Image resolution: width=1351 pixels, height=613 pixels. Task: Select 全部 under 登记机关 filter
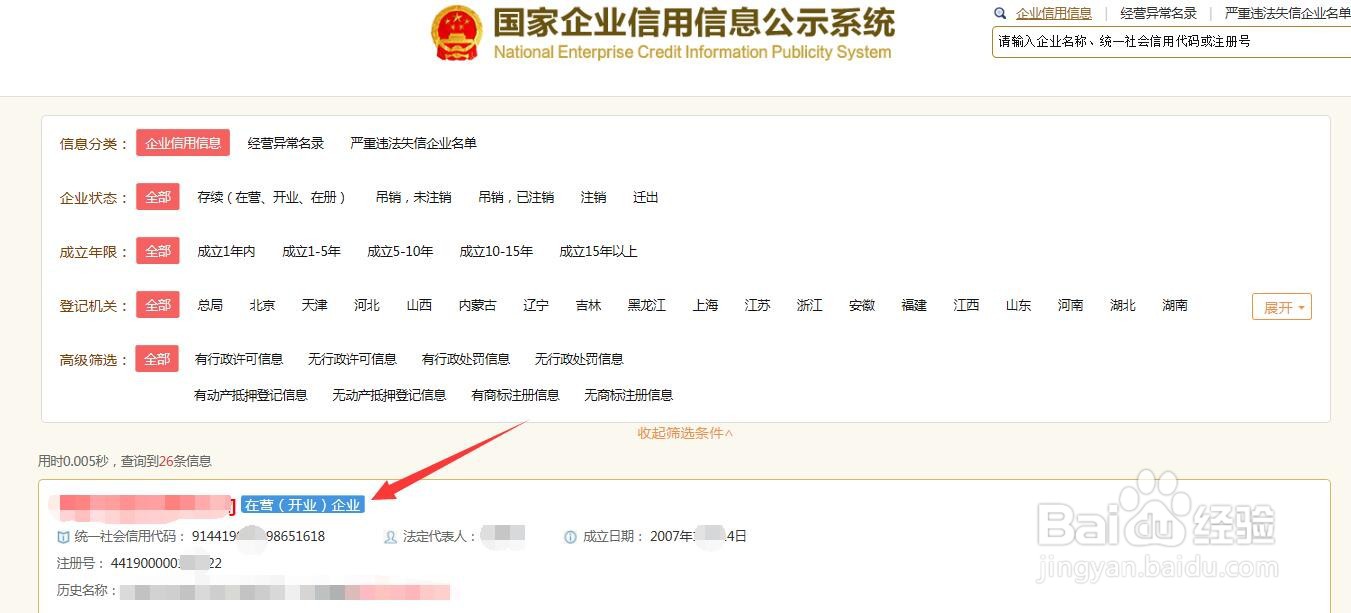158,305
